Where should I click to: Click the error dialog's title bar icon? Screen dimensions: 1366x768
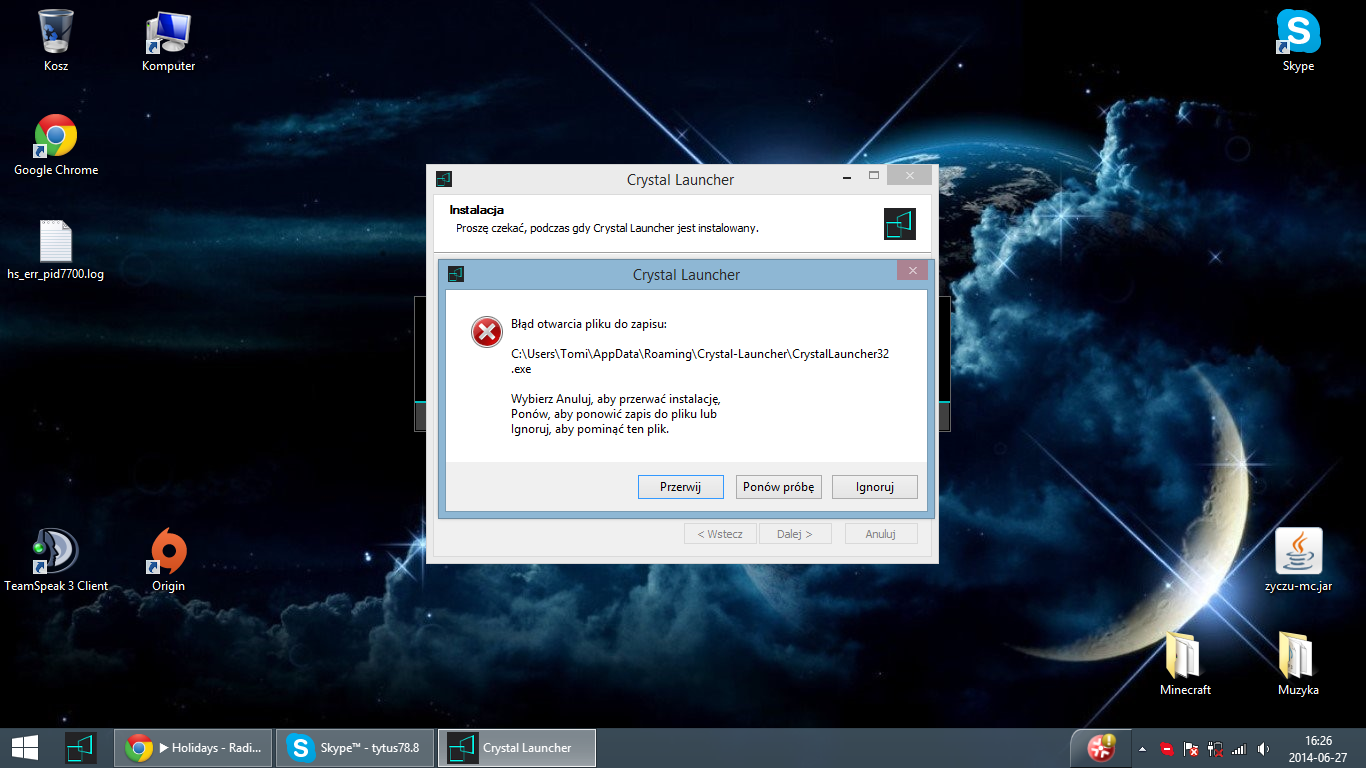point(456,274)
